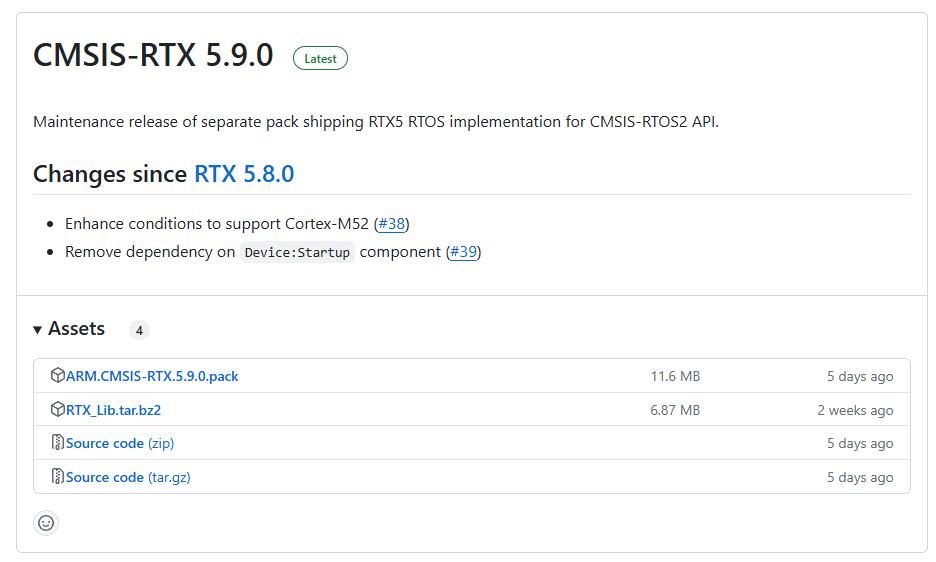Open pull request #38 link
This screenshot has height=562, width=936.
tap(392, 223)
